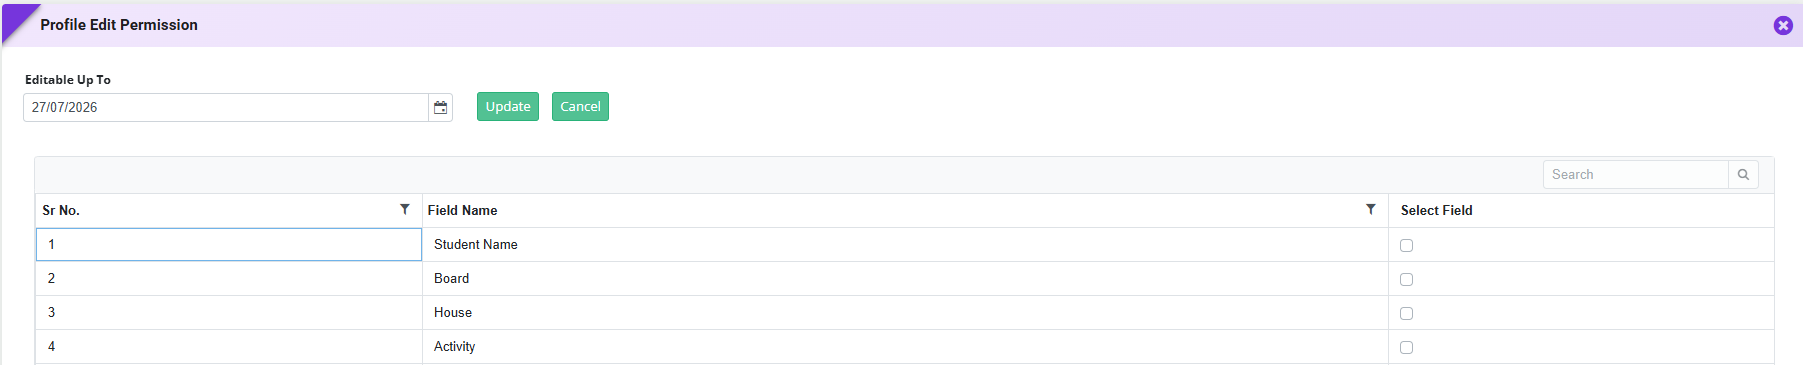Click the House field name cell

[905, 312]
